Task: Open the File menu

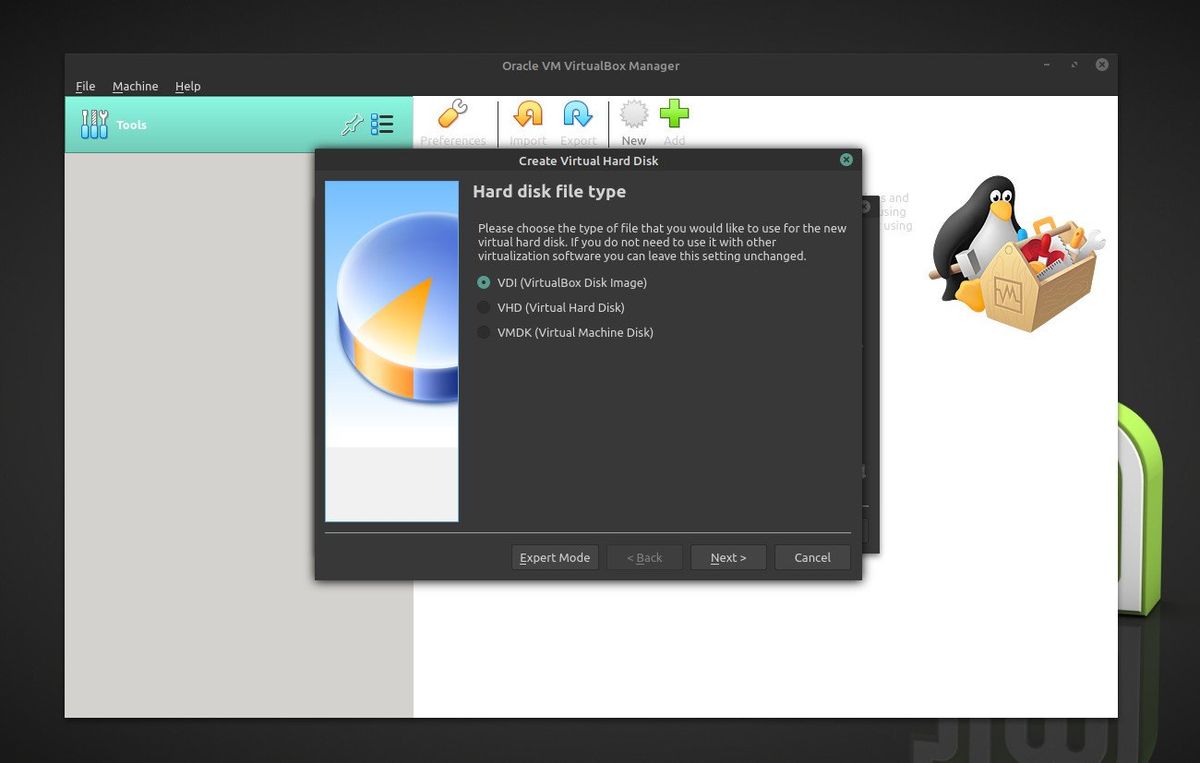Action: pos(85,86)
